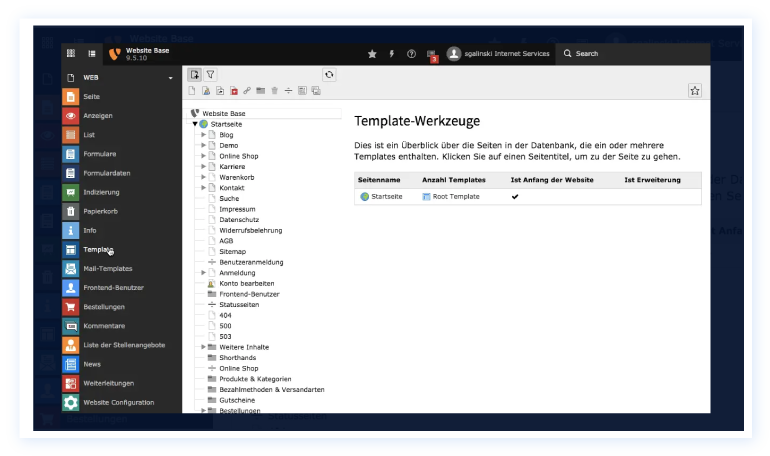Select the backend user section page icon
The height and width of the screenshot is (456, 770).
click(206, 91)
